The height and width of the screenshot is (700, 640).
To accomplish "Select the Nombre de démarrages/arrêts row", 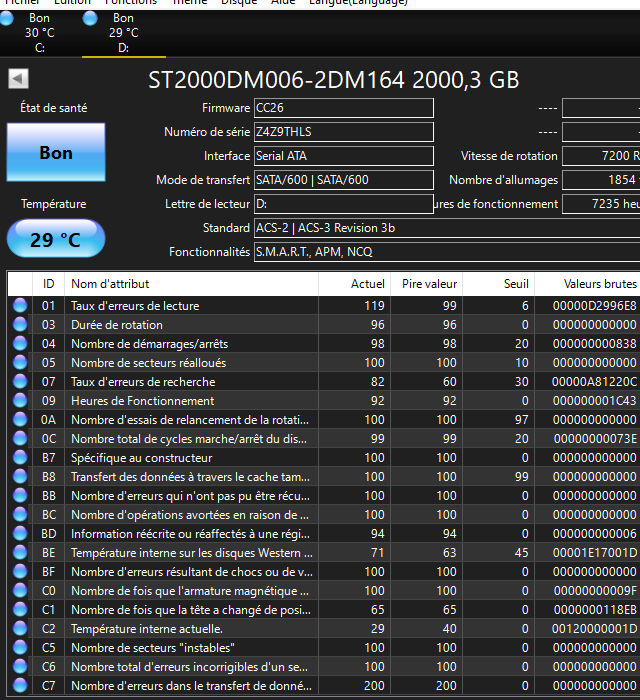I will 324,343.
